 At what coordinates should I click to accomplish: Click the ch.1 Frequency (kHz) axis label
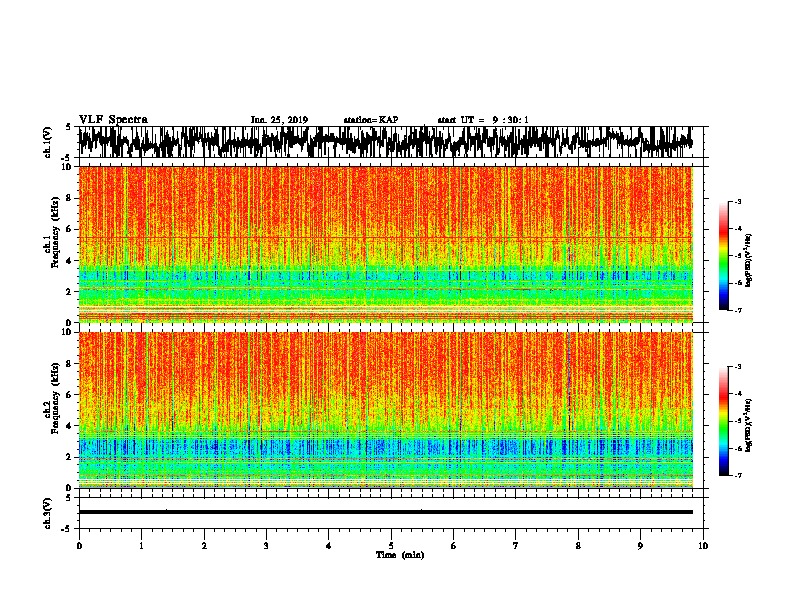pos(54,232)
